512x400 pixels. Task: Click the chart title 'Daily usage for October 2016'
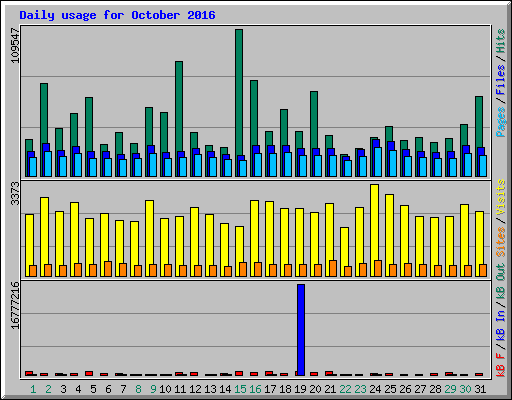tap(117, 15)
